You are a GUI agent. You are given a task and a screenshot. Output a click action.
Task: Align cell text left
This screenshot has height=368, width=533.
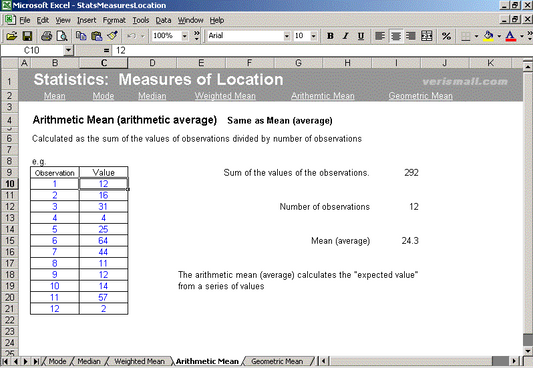380,36
